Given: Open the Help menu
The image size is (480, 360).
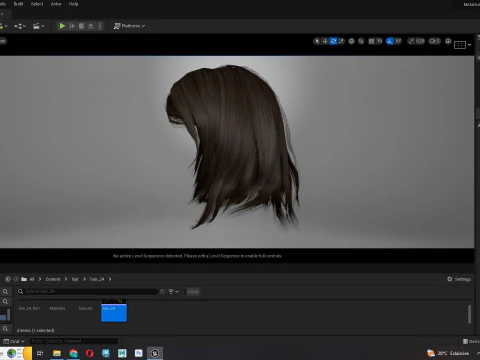Looking at the screenshot, I should [73, 4].
